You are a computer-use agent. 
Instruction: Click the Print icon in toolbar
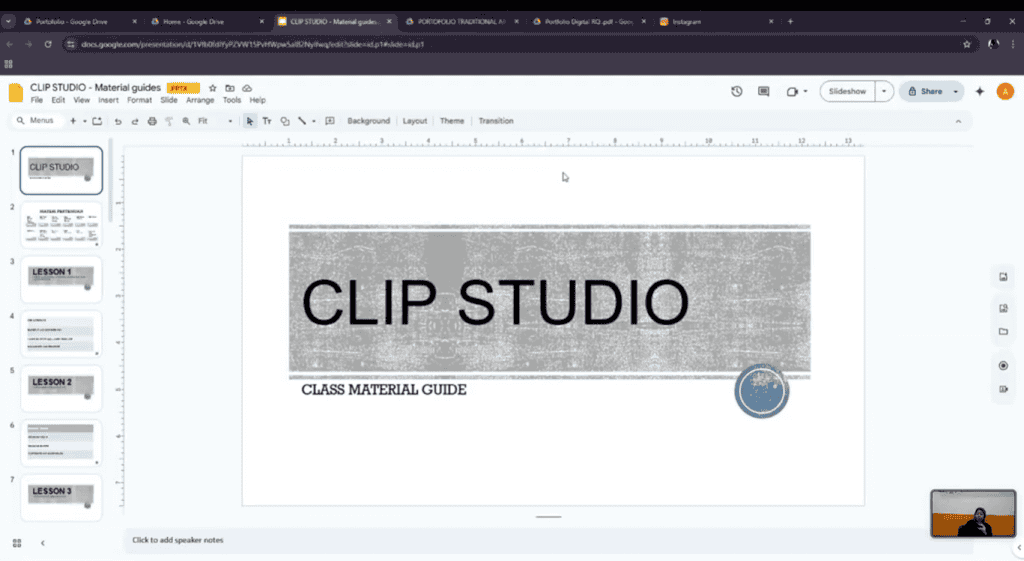click(x=152, y=121)
